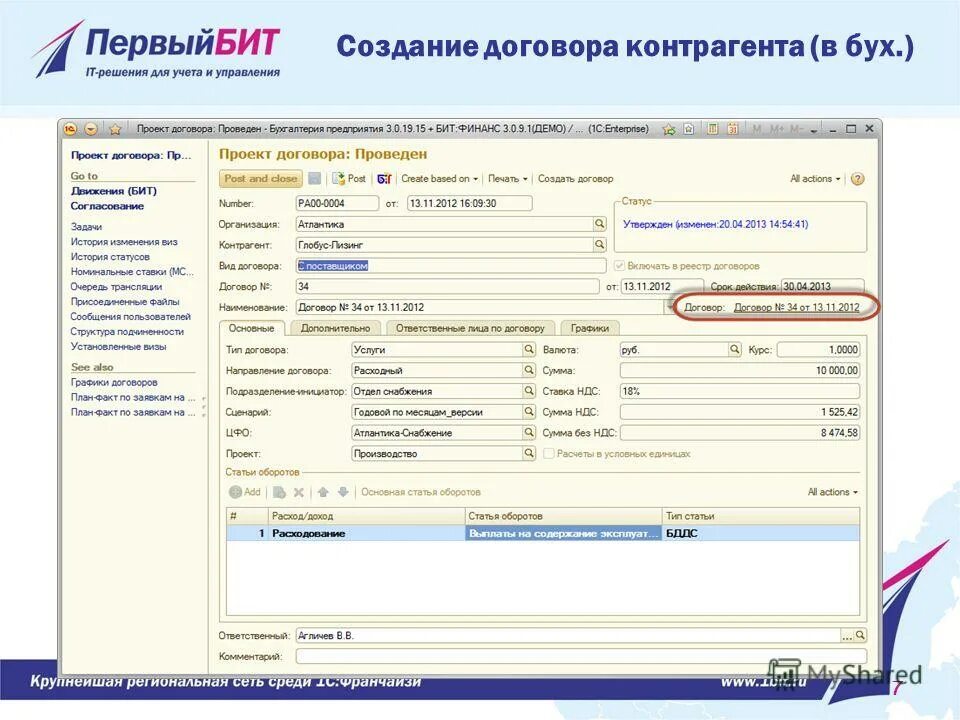This screenshot has height=720, width=960.
Task: Open lookup for Тип договора field
Action: 529,350
